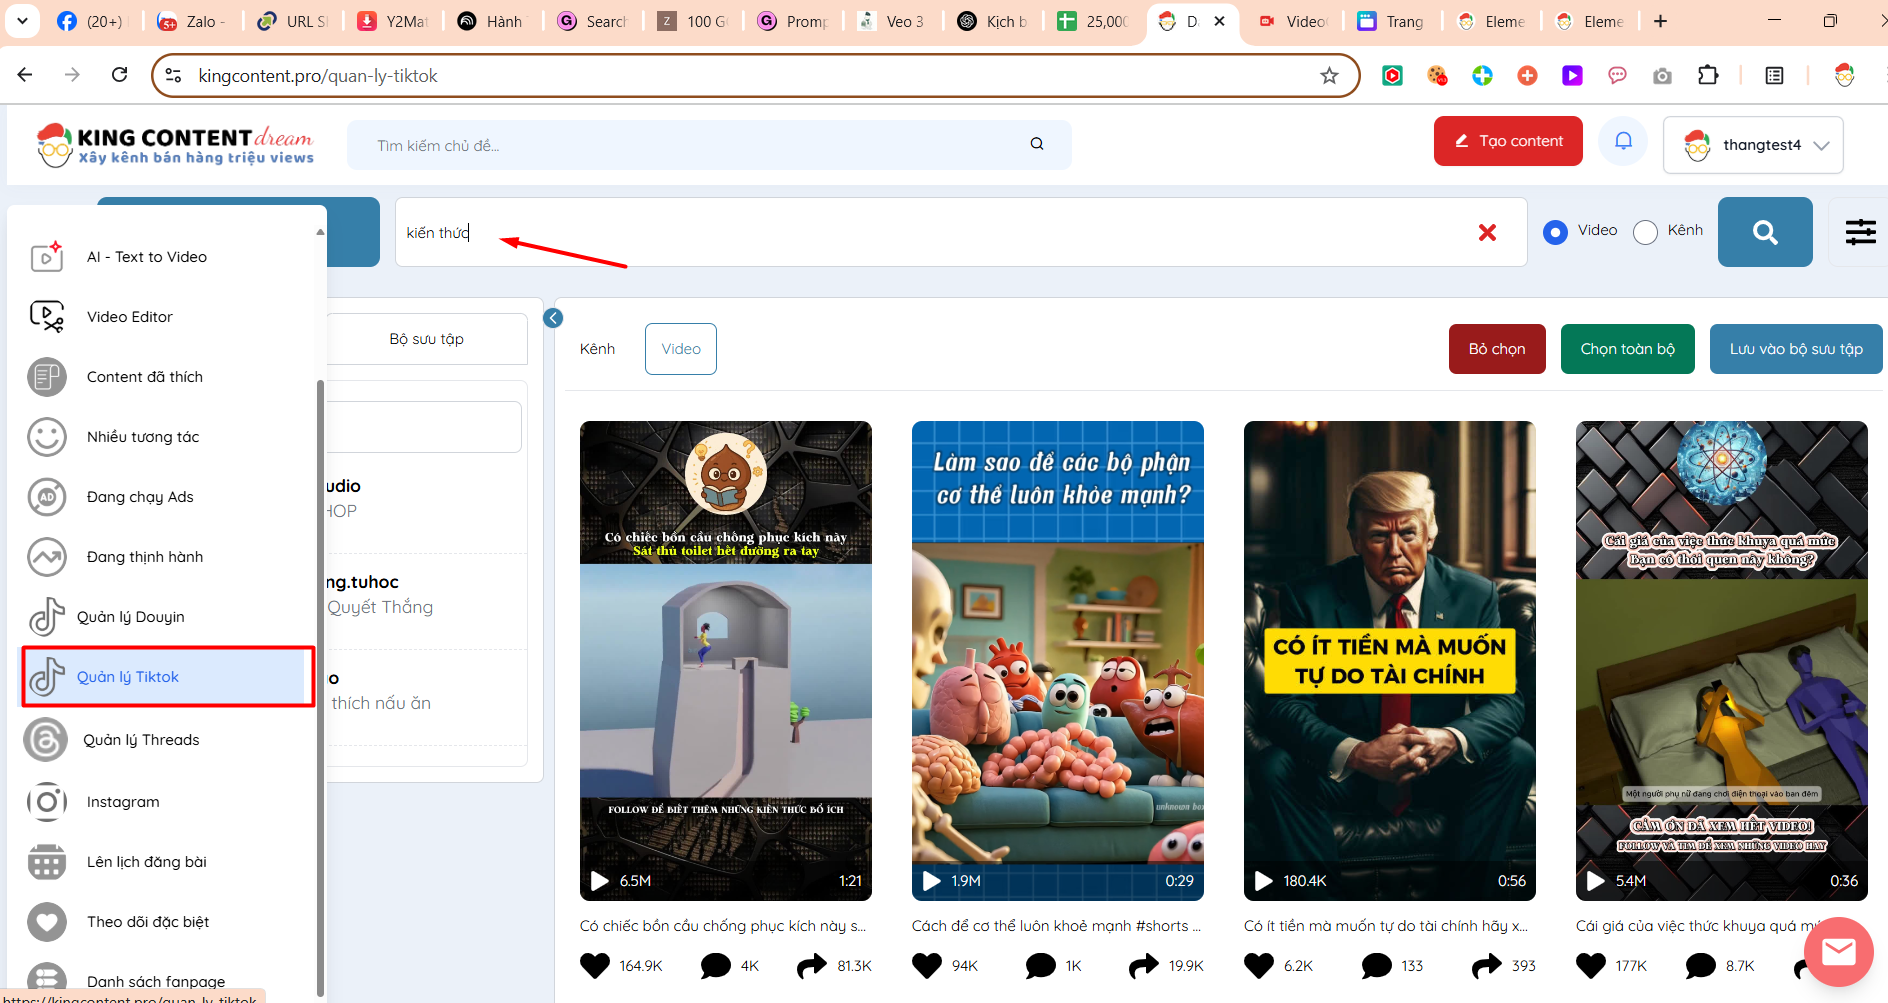
Task: Click the notification bell icon
Action: (1623, 142)
